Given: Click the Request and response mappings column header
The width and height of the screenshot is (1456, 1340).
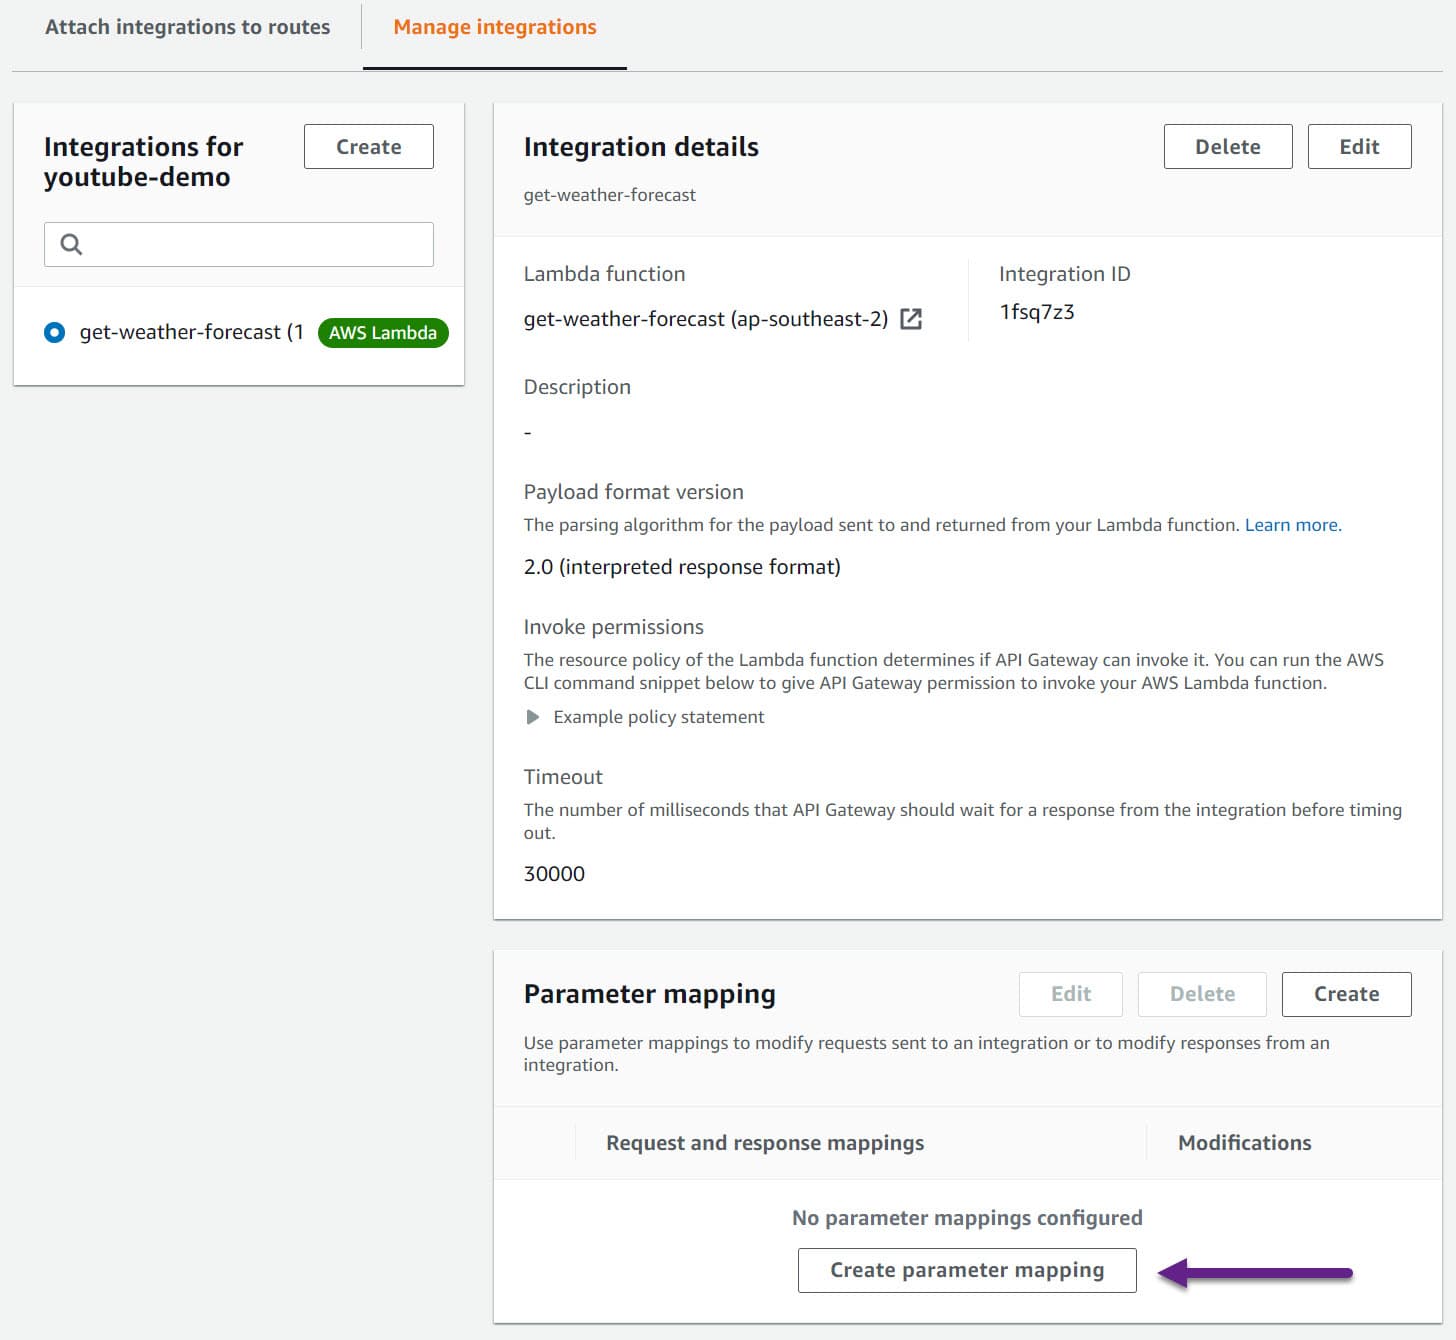Looking at the screenshot, I should tap(765, 1143).
